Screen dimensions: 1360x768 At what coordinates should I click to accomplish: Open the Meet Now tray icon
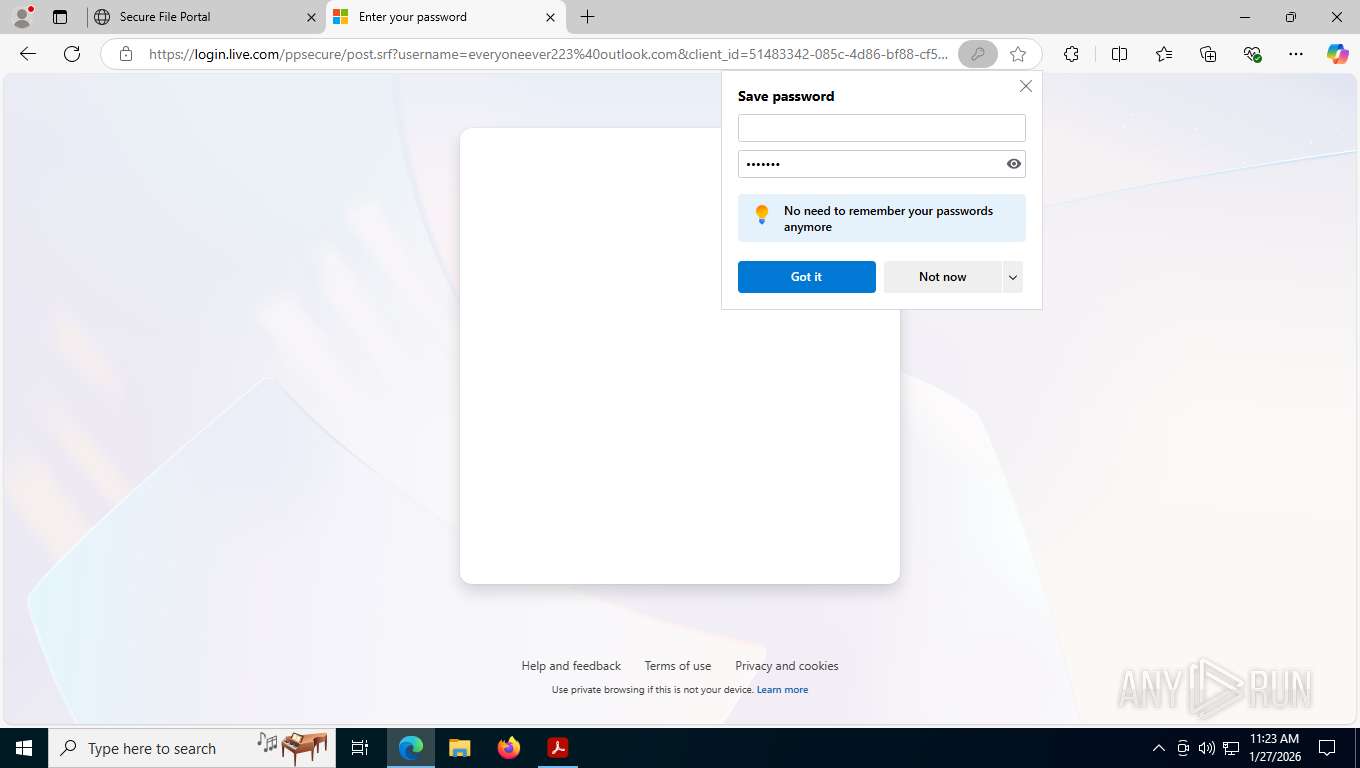(x=1183, y=748)
